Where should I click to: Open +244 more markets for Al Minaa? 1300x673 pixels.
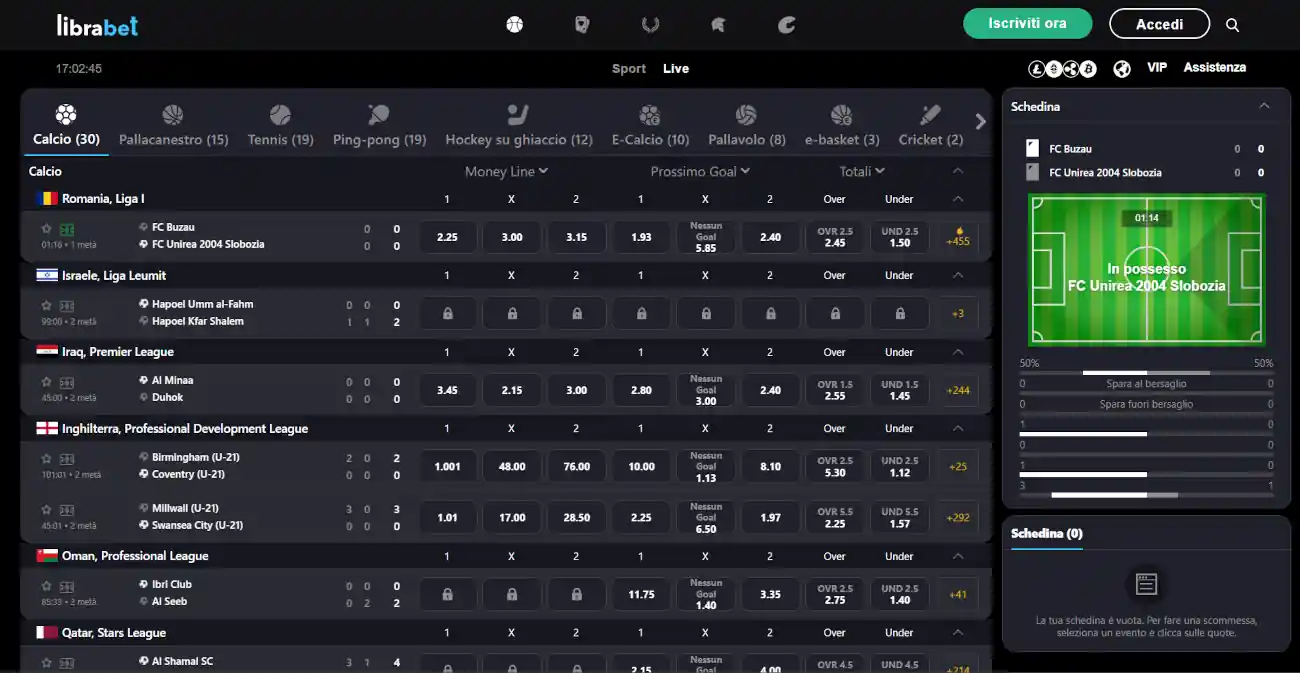click(958, 390)
